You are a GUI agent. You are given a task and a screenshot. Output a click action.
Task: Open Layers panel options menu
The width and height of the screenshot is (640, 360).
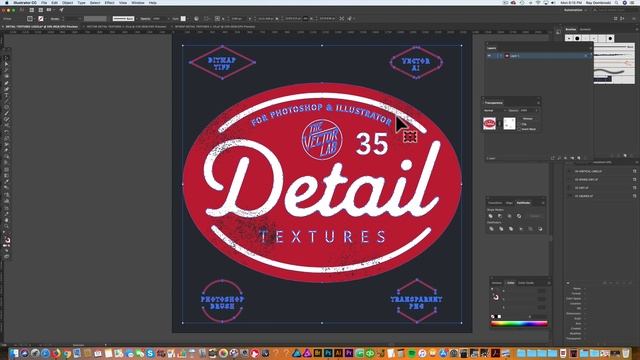[x=590, y=48]
